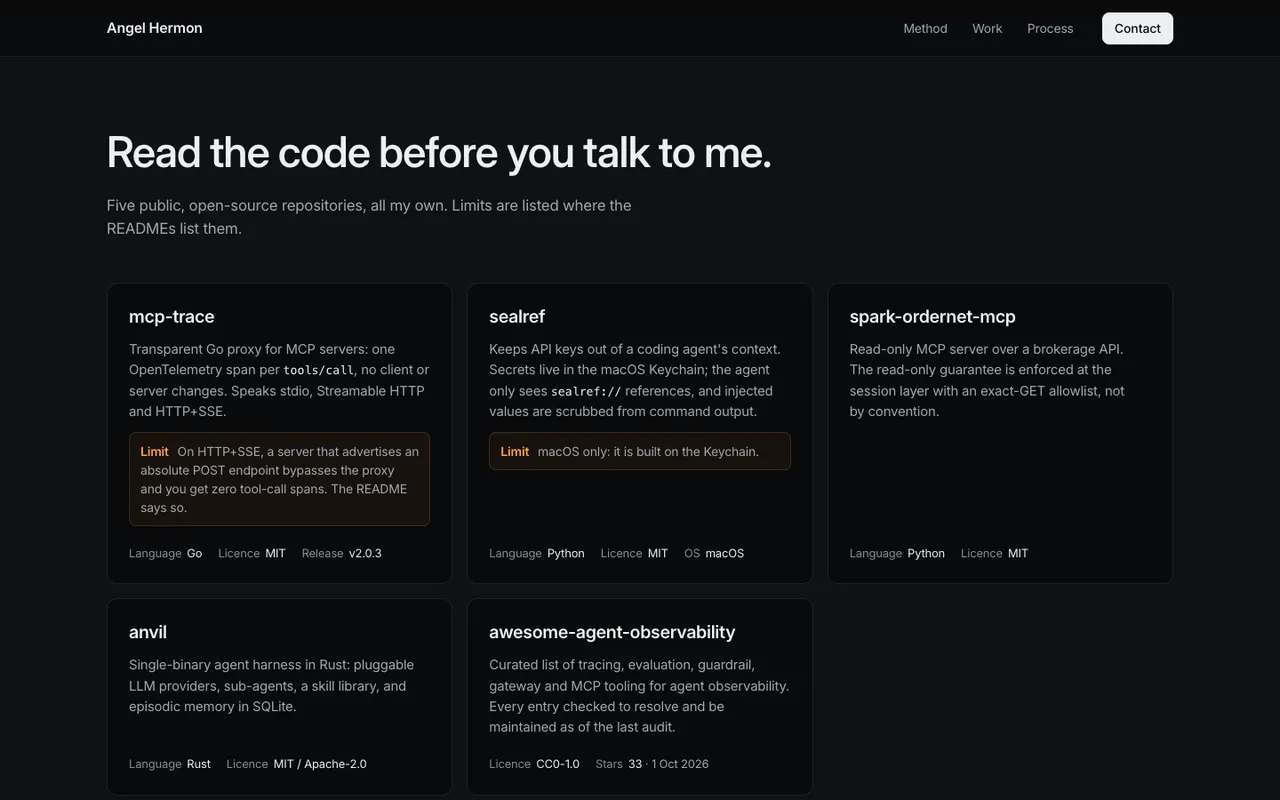Click the stars count "33 · 1 Oct 2026"
This screenshot has height=800, width=1280.
point(668,764)
